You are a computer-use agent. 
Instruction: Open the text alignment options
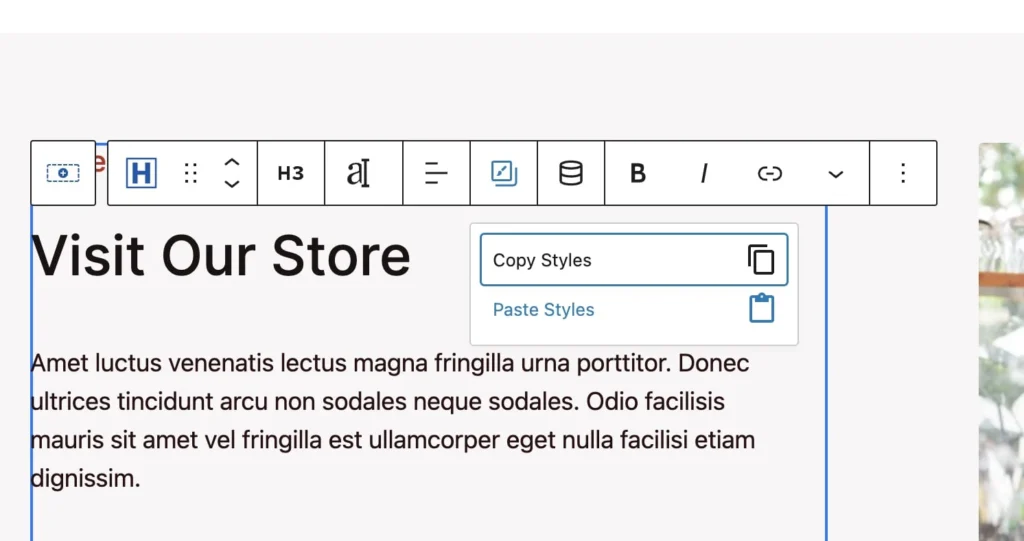coord(436,173)
